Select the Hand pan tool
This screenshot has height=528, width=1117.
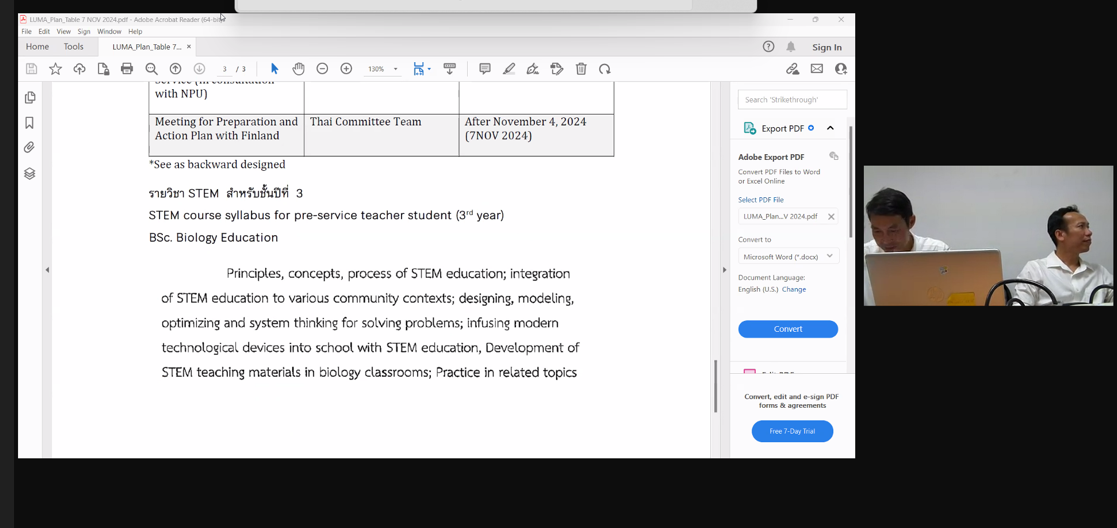298,69
